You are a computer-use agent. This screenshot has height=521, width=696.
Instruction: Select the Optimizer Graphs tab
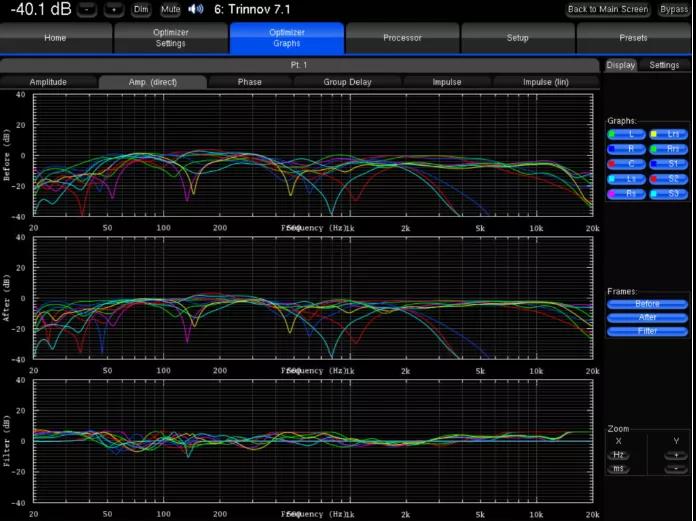point(287,38)
